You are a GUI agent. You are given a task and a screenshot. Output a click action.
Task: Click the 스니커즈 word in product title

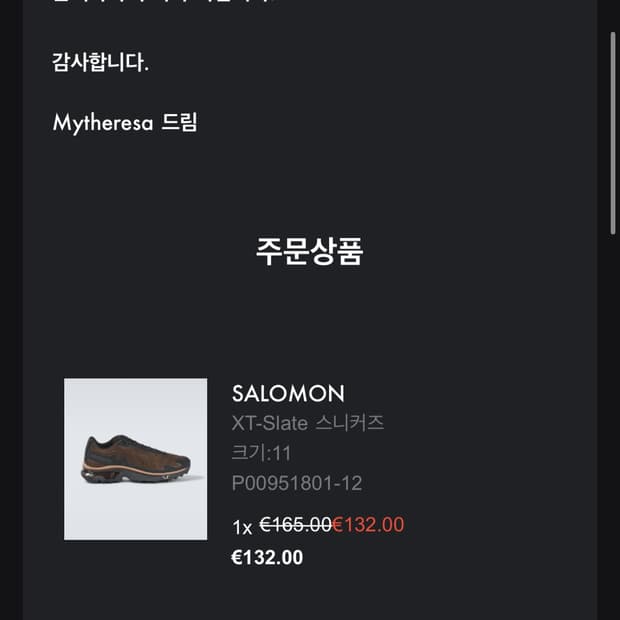(350, 423)
